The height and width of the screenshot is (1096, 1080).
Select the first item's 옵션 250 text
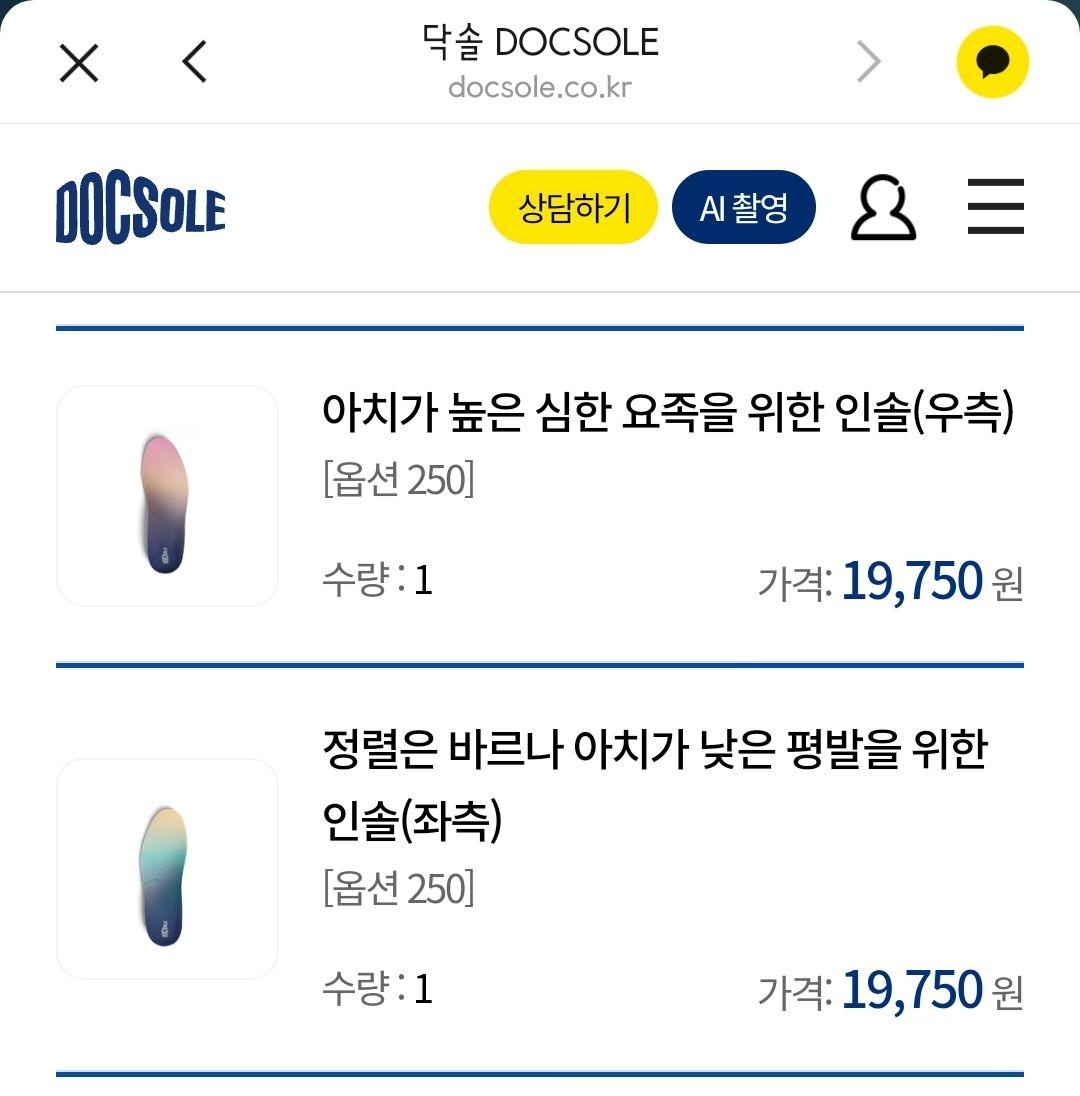[x=398, y=479]
